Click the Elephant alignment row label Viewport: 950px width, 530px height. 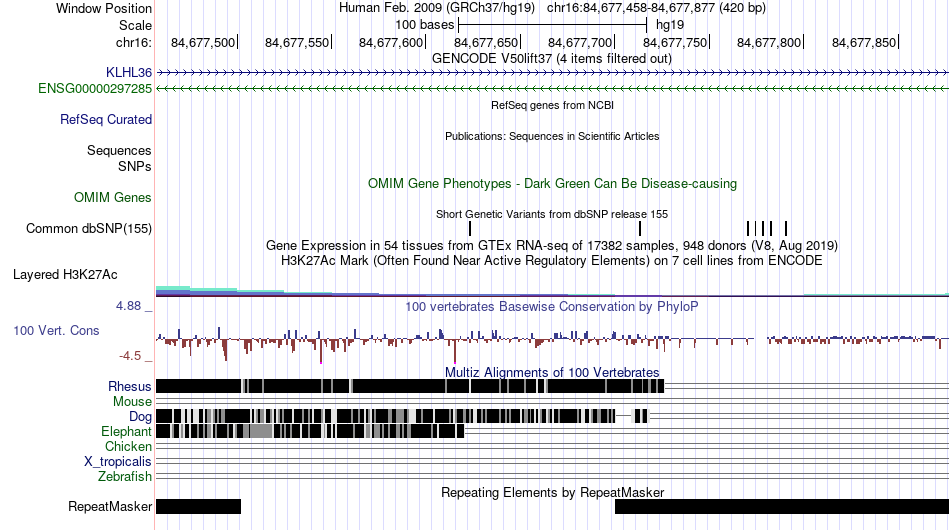126,431
